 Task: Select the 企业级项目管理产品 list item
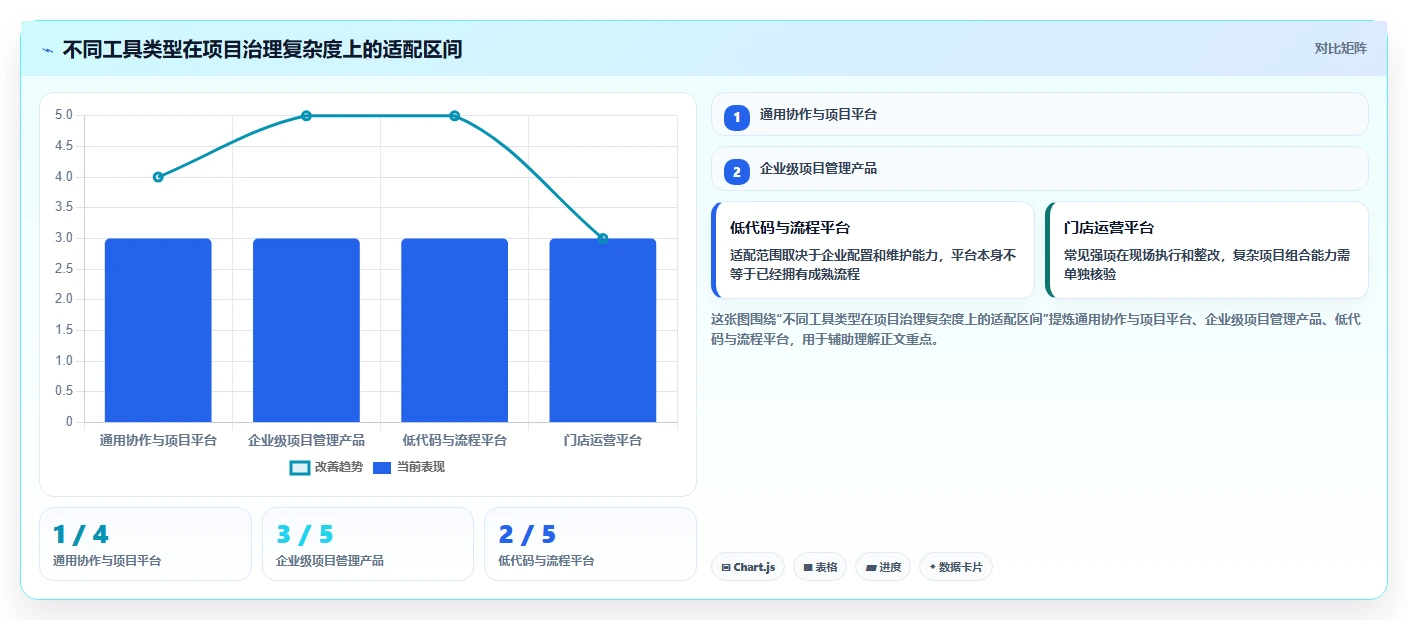(1039, 169)
